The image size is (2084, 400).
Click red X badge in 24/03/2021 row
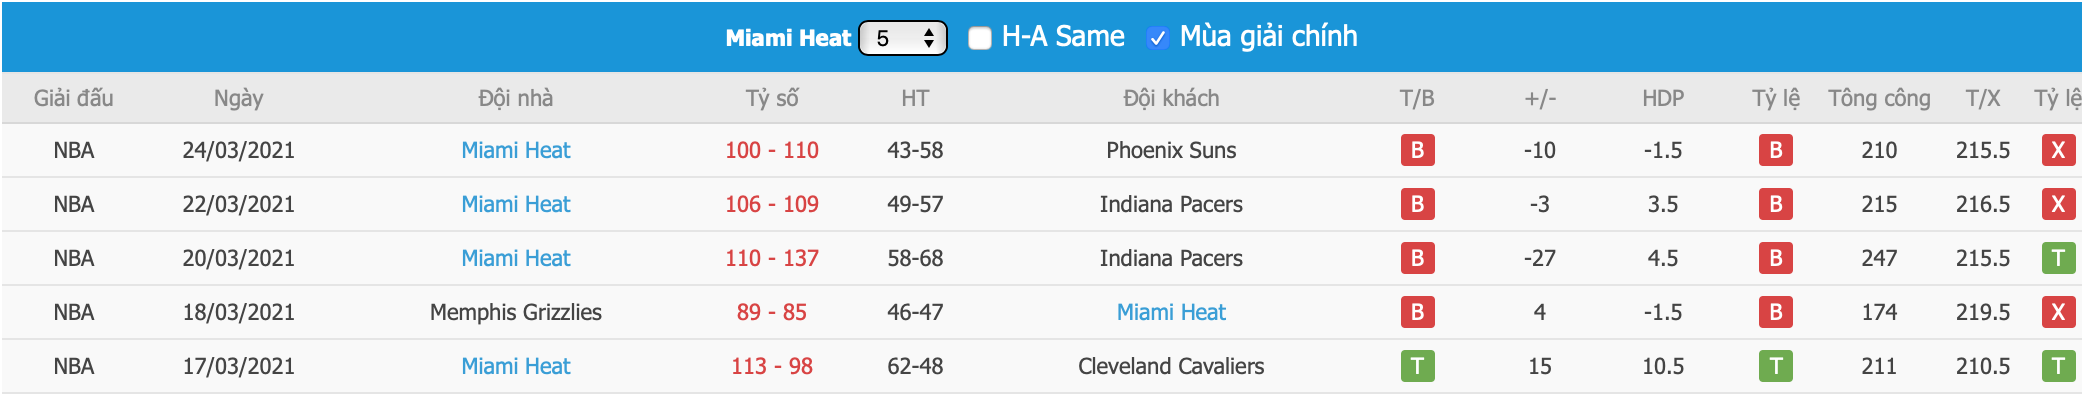pos(2058,150)
